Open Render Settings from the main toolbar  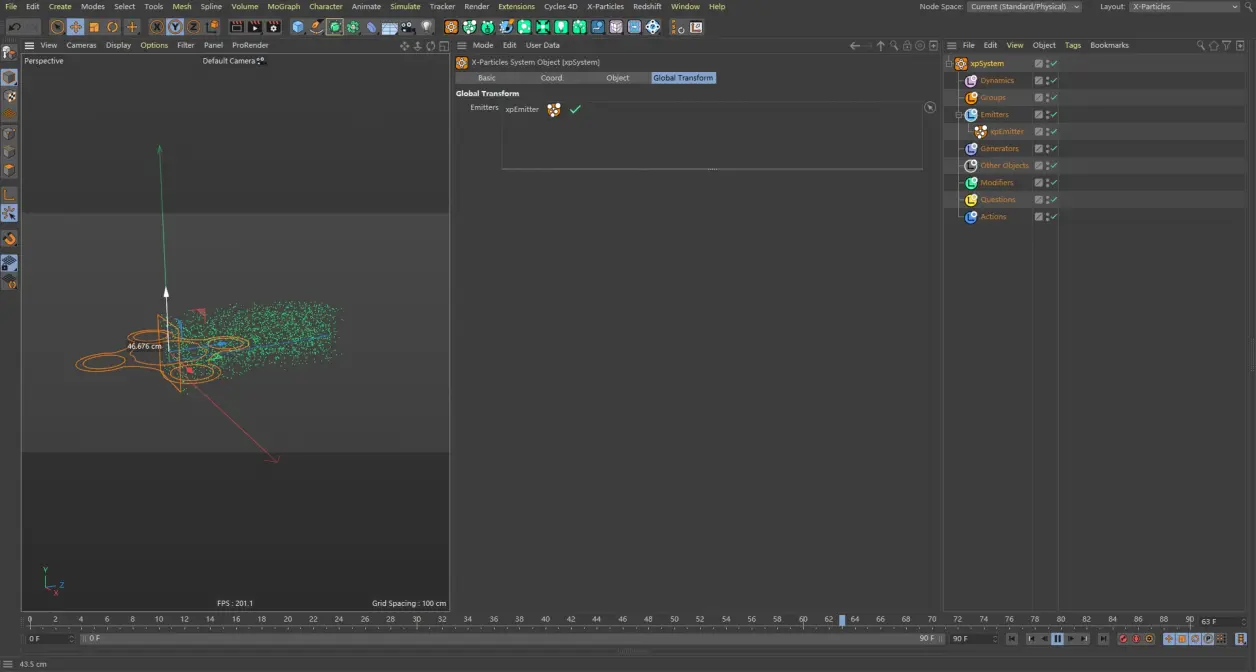(273, 27)
